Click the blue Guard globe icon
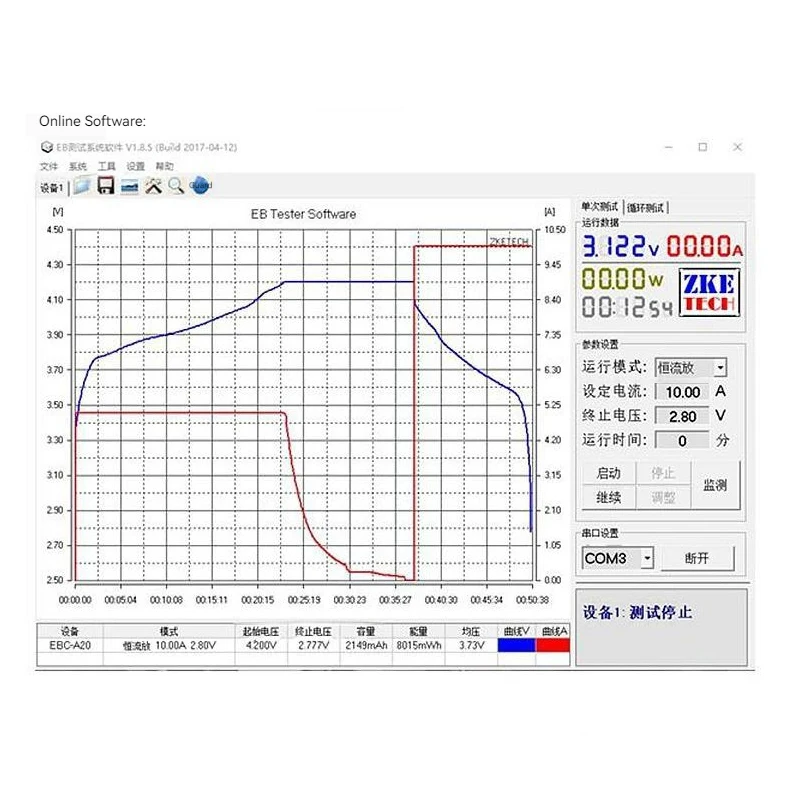Image resolution: width=800 pixels, height=800 pixels. pos(200,185)
